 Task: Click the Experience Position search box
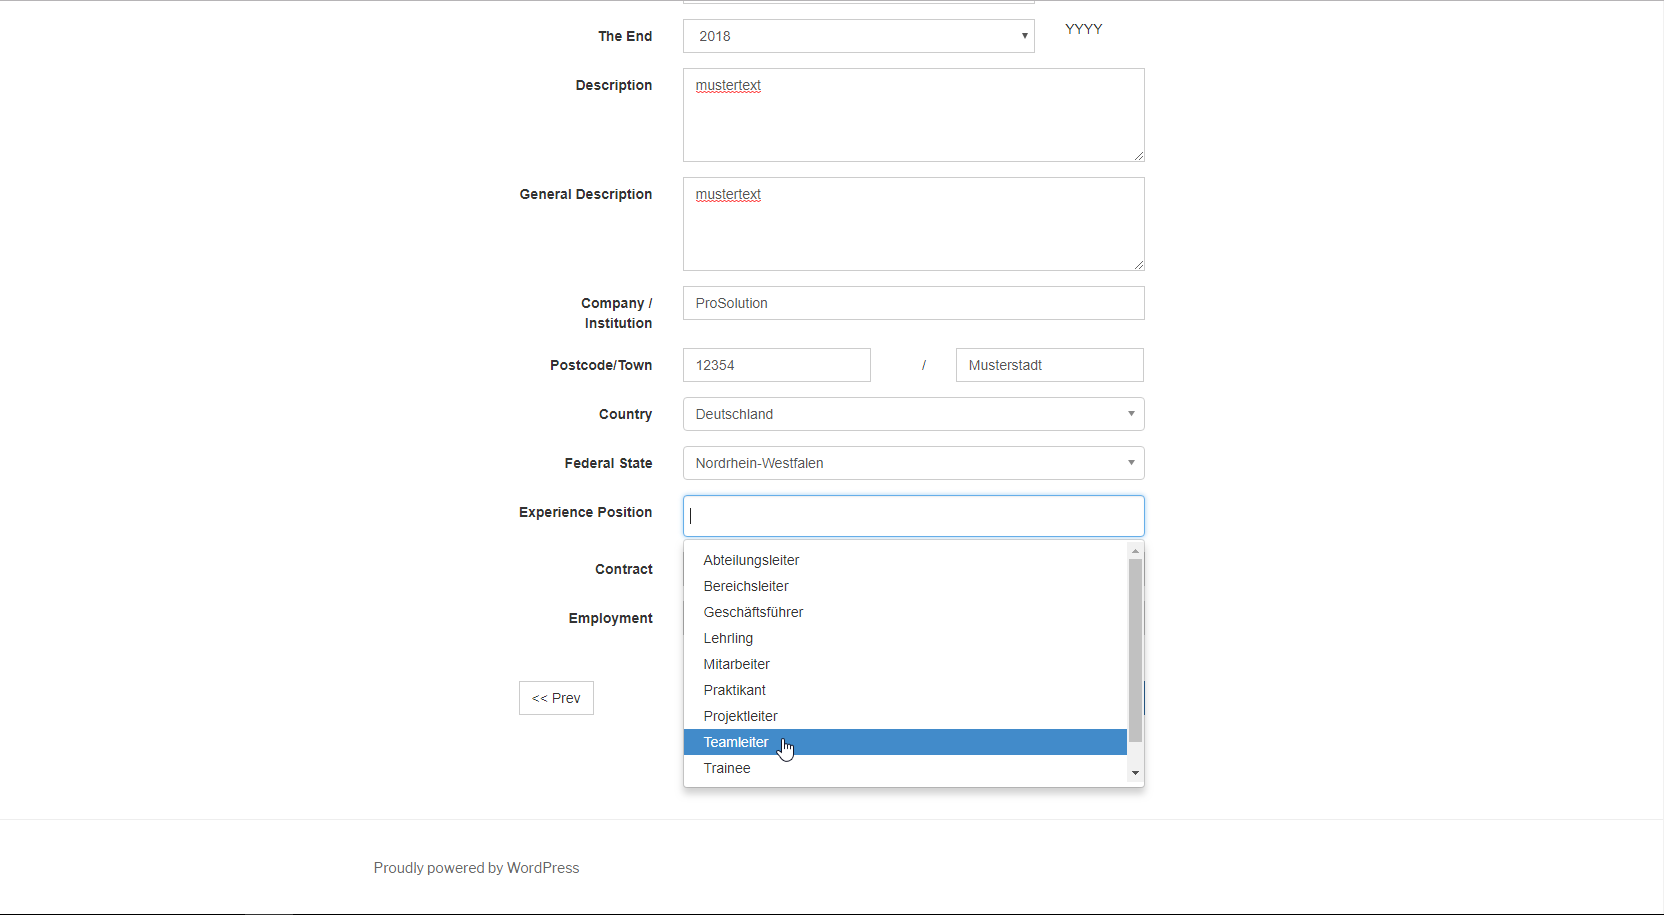tap(913, 516)
